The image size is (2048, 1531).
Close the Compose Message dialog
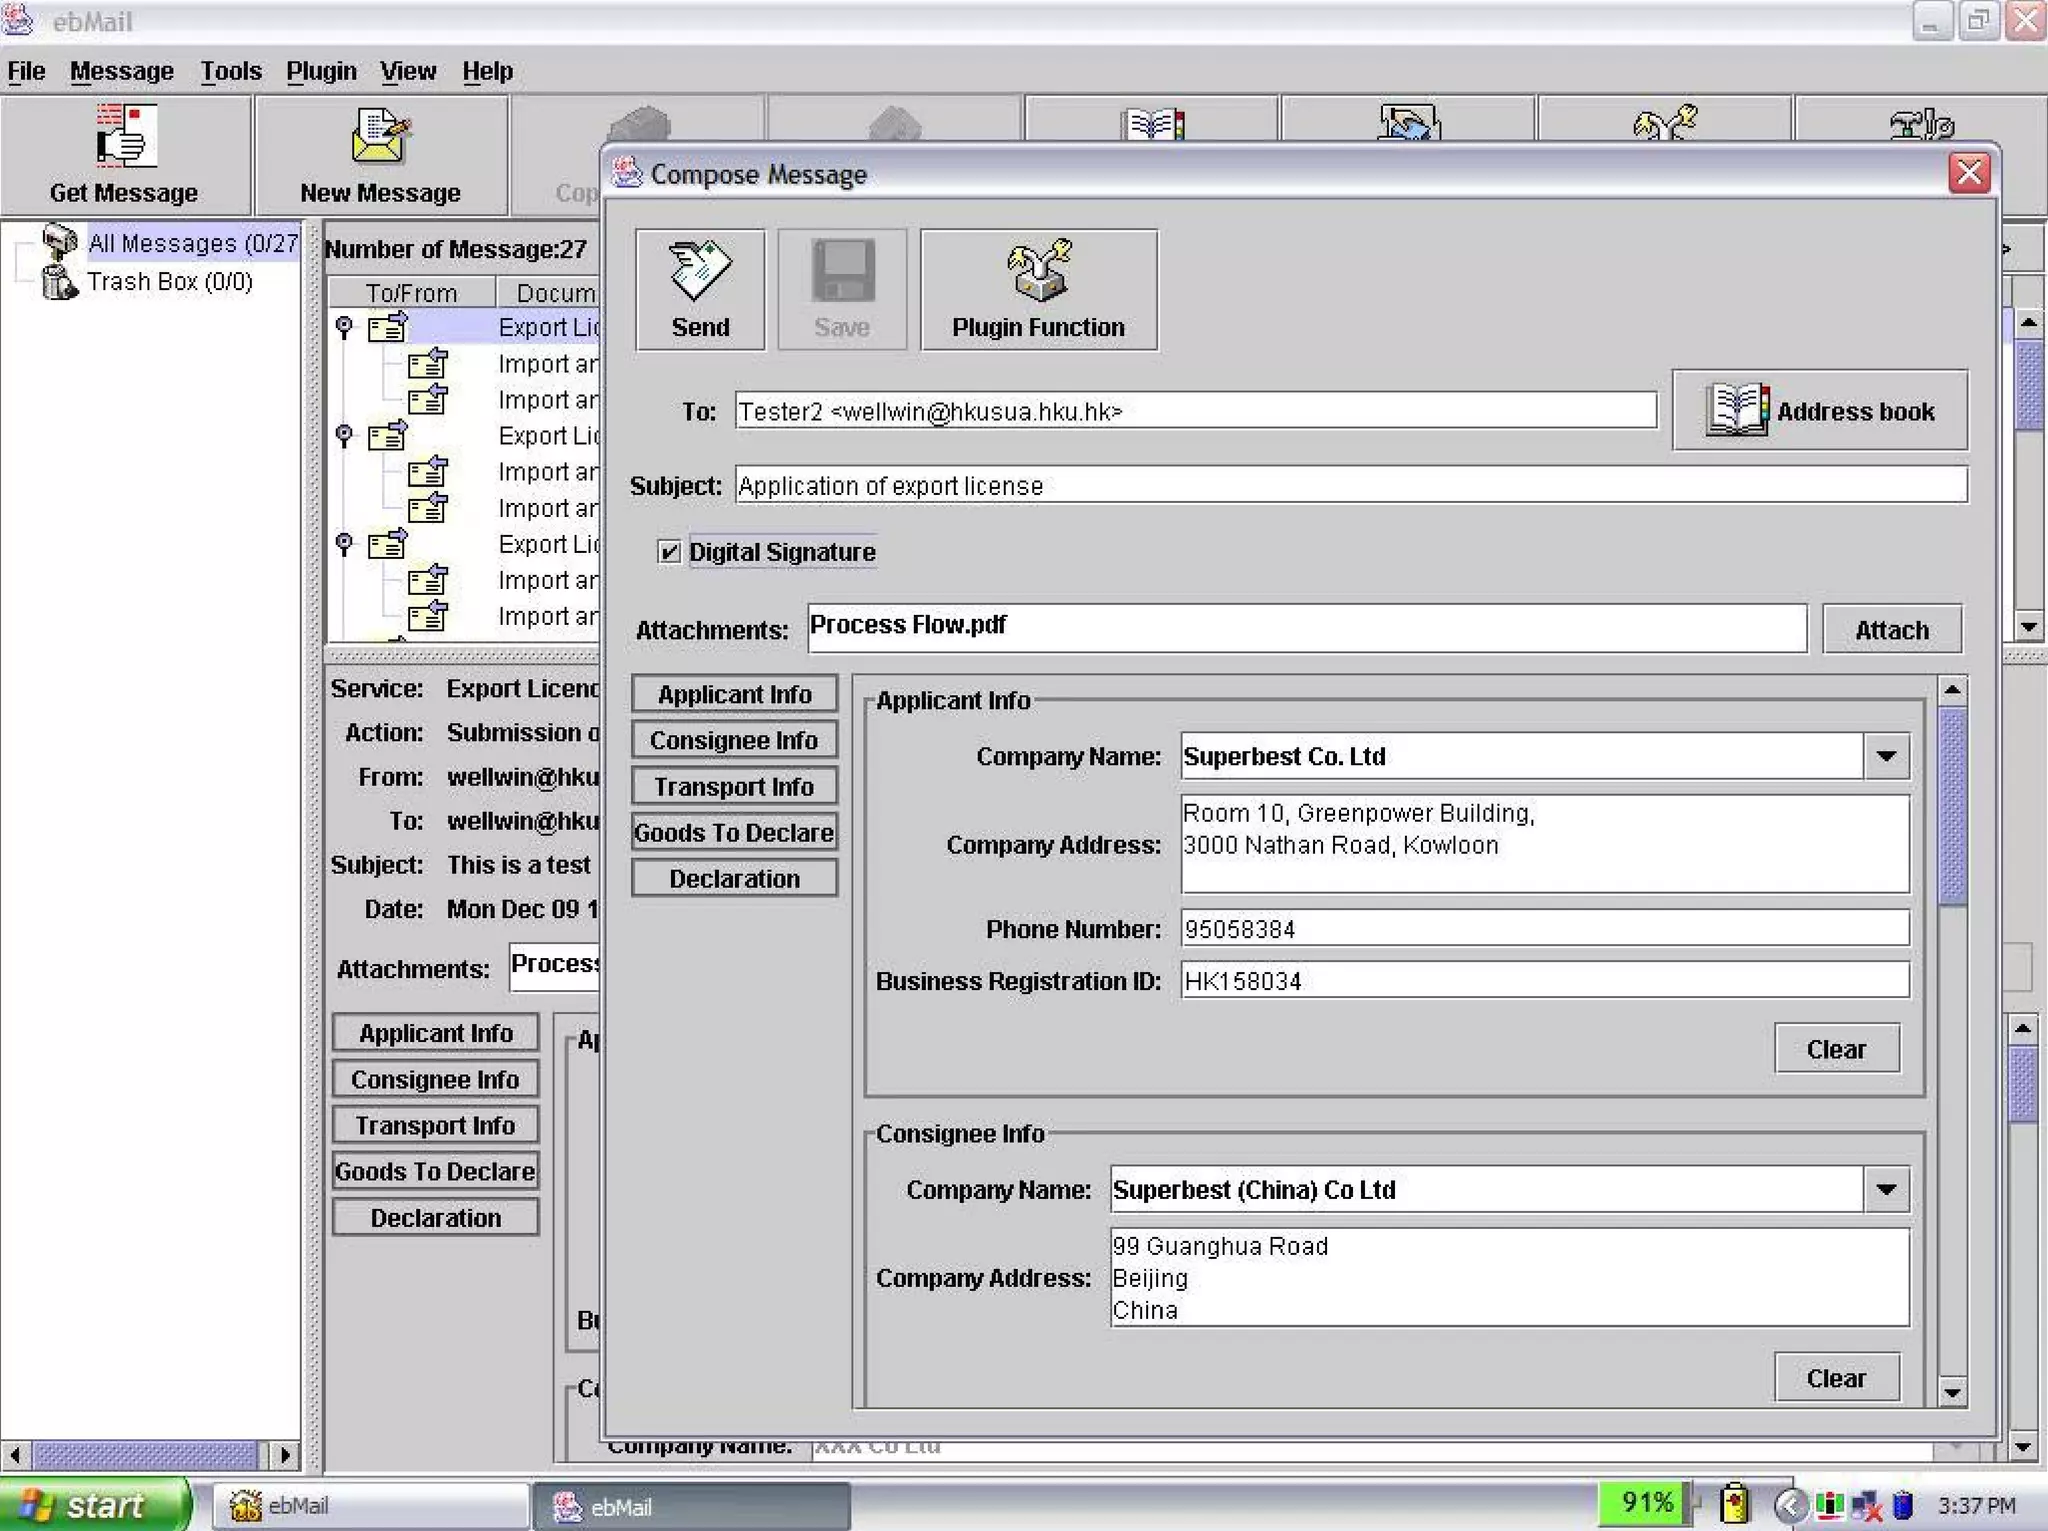pos(1969,173)
